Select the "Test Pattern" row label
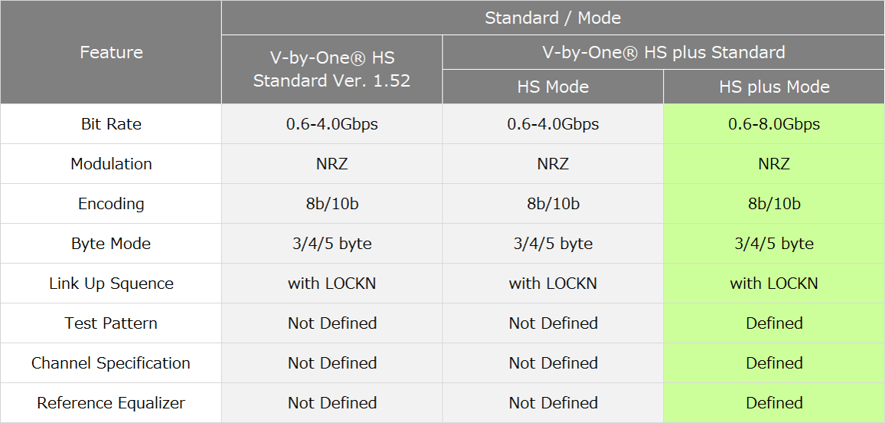This screenshot has width=885, height=423. [x=111, y=323]
